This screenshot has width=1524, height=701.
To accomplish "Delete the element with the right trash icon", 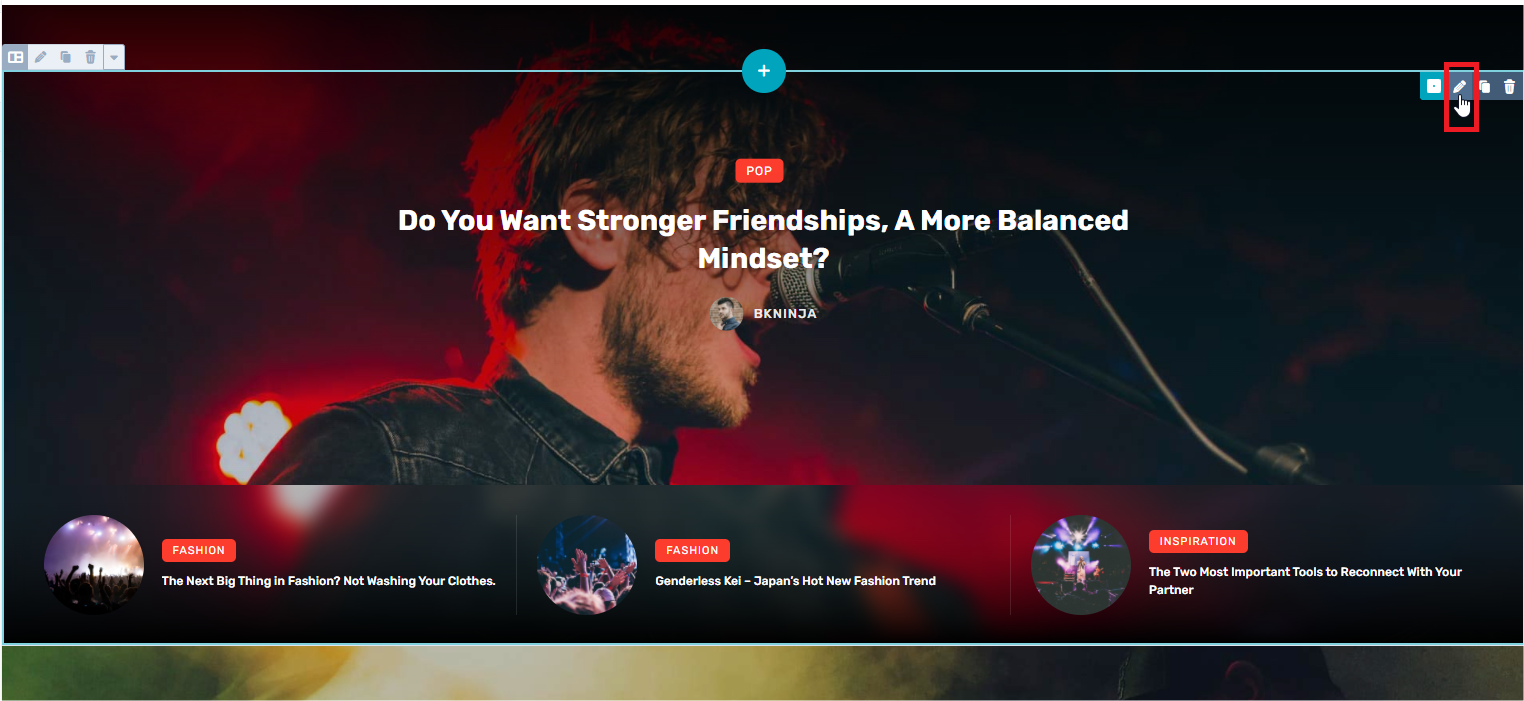I will 1510,87.
